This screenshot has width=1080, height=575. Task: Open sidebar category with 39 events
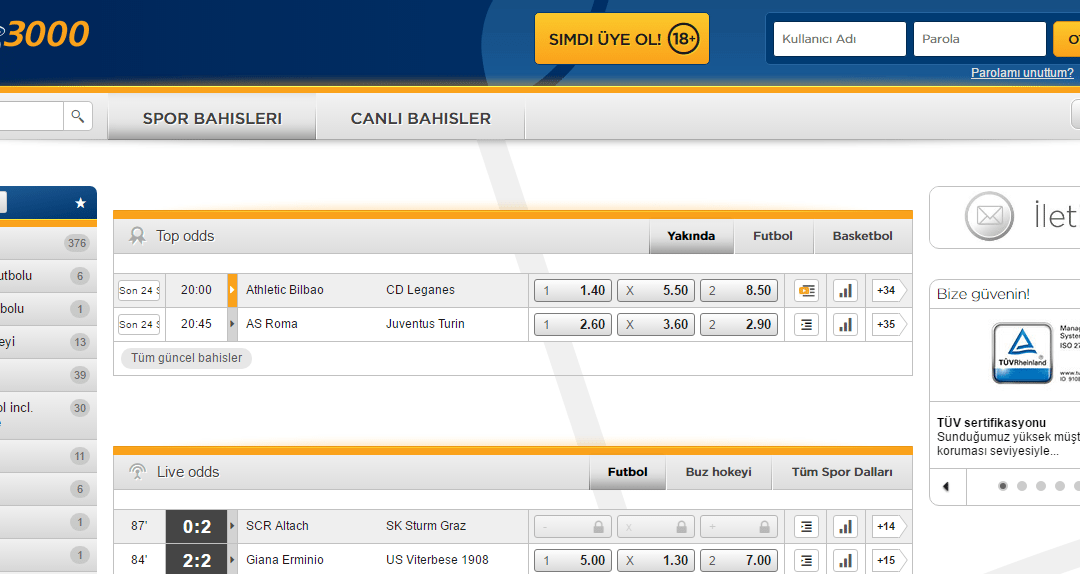[x=48, y=375]
